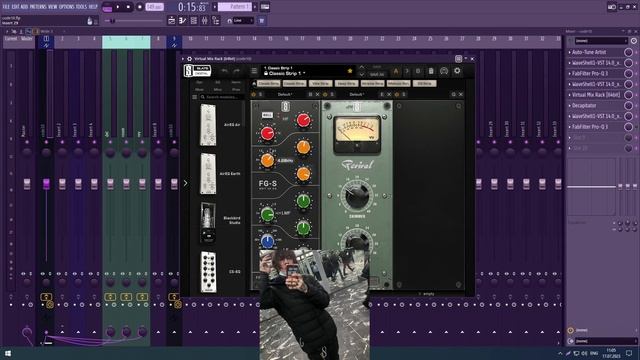Open the PATTERNS menu
The image size is (640, 360).
click(x=38, y=7)
